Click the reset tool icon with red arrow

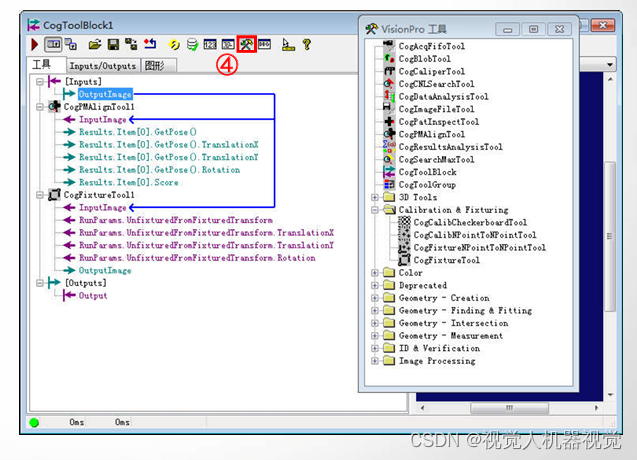[x=150, y=44]
